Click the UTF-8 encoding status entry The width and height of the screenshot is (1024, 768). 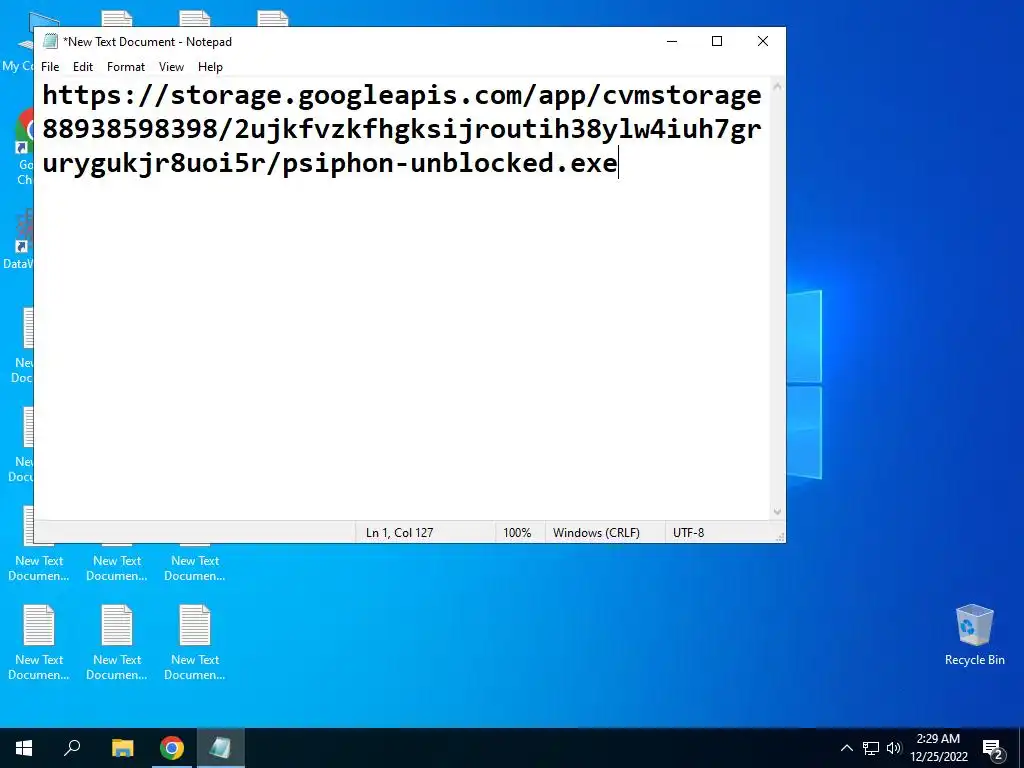(x=688, y=533)
